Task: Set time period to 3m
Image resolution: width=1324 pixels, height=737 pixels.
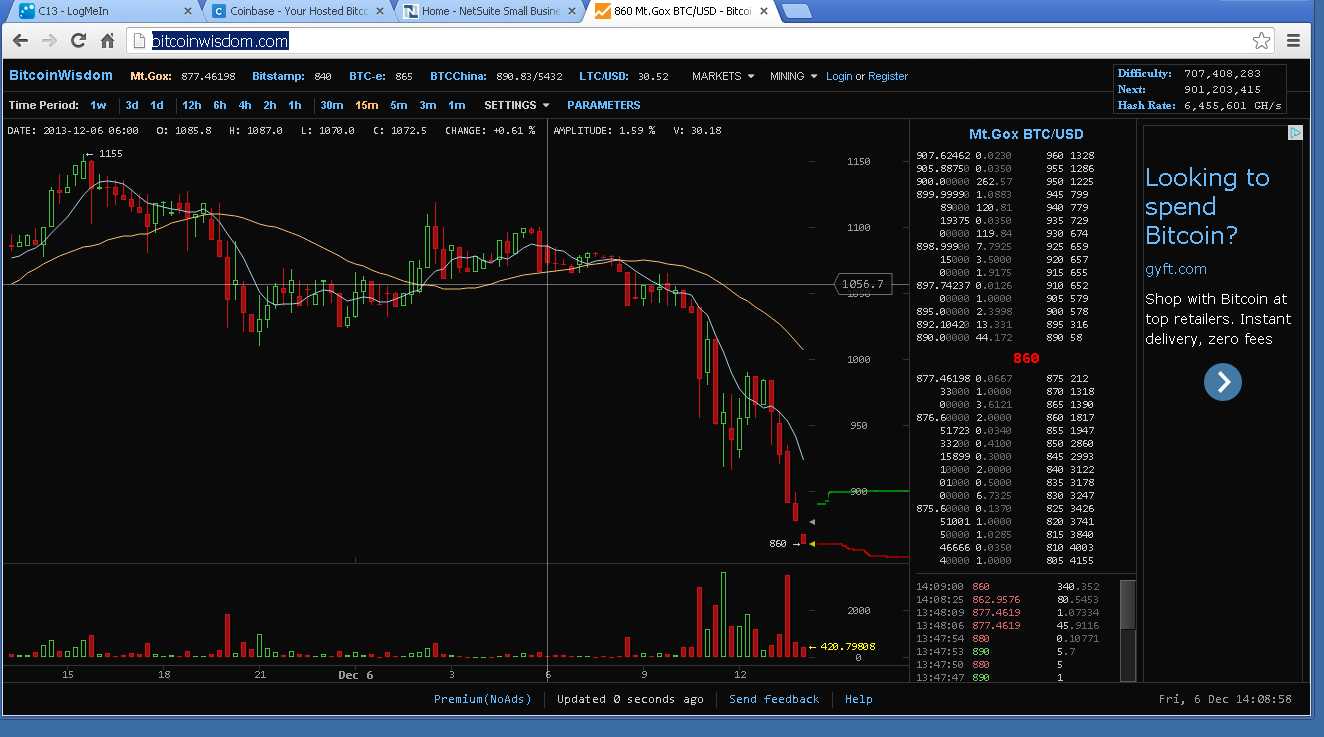Action: [428, 105]
